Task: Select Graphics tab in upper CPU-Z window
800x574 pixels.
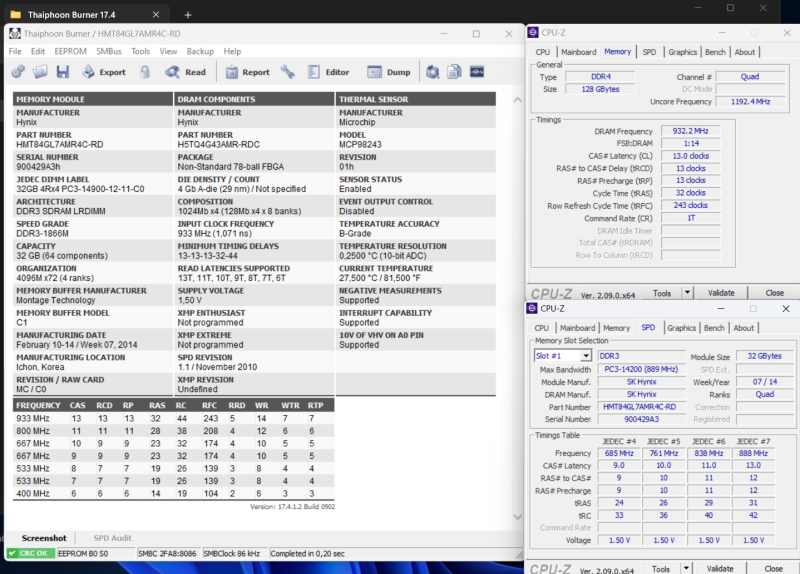Action: click(x=682, y=52)
